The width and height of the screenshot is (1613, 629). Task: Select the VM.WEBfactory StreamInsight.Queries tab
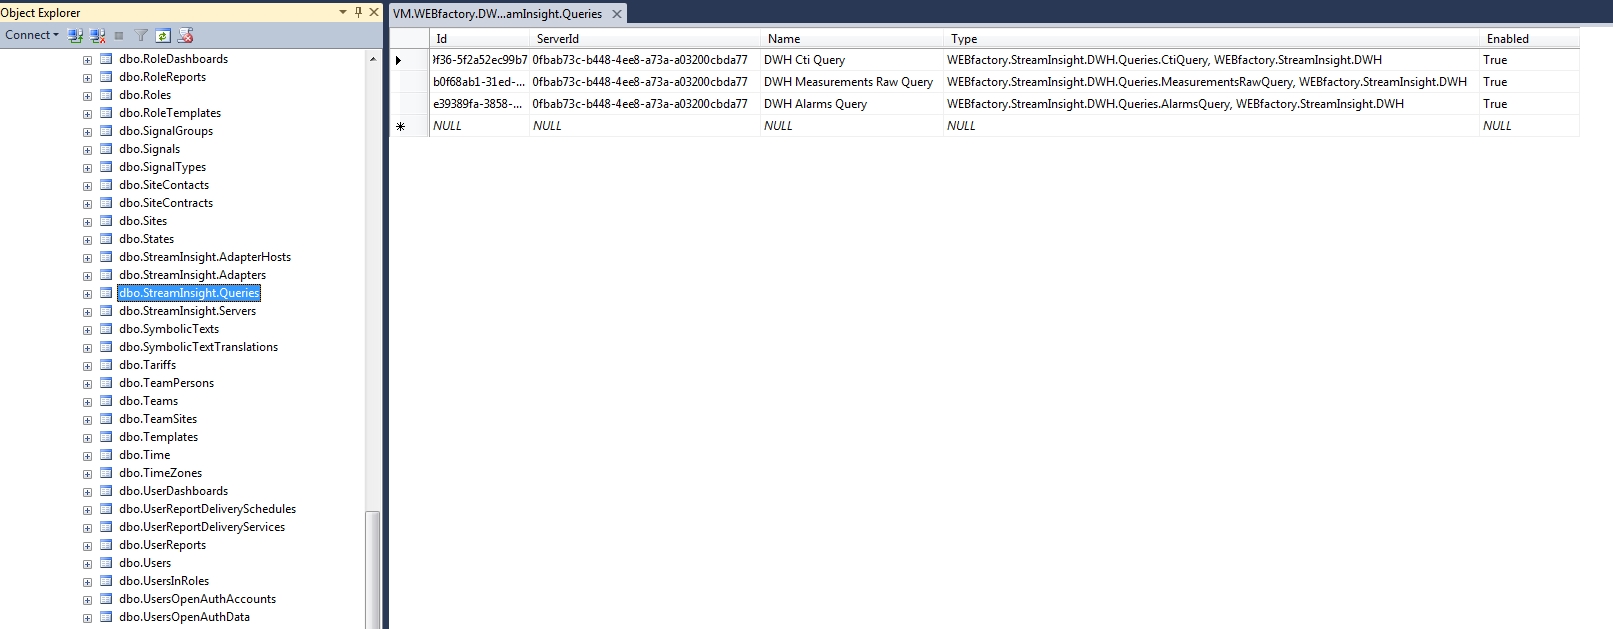tap(497, 14)
